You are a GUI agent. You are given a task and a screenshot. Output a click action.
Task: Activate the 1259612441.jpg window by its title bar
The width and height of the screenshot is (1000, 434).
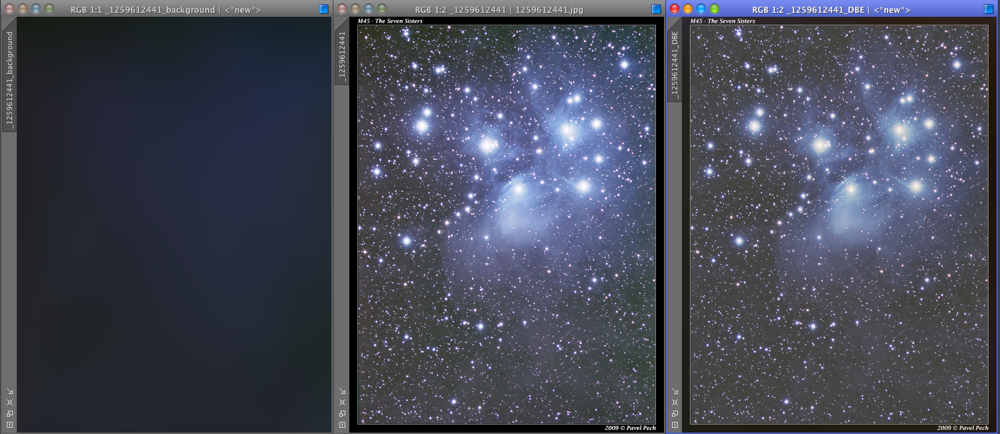click(x=500, y=9)
